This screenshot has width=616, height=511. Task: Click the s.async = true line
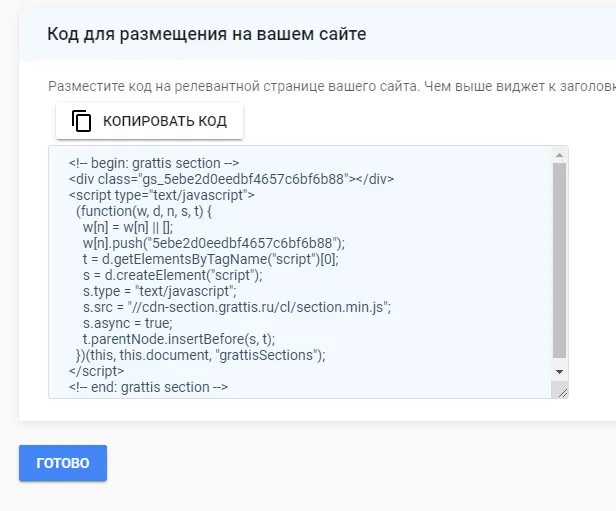pyautogui.click(x=128, y=323)
